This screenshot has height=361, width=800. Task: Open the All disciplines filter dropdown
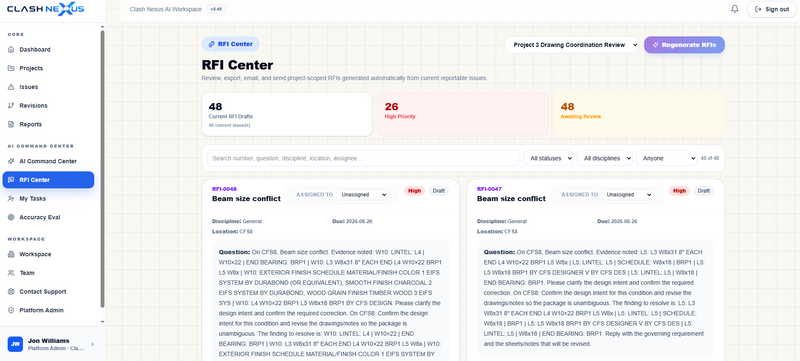605,159
